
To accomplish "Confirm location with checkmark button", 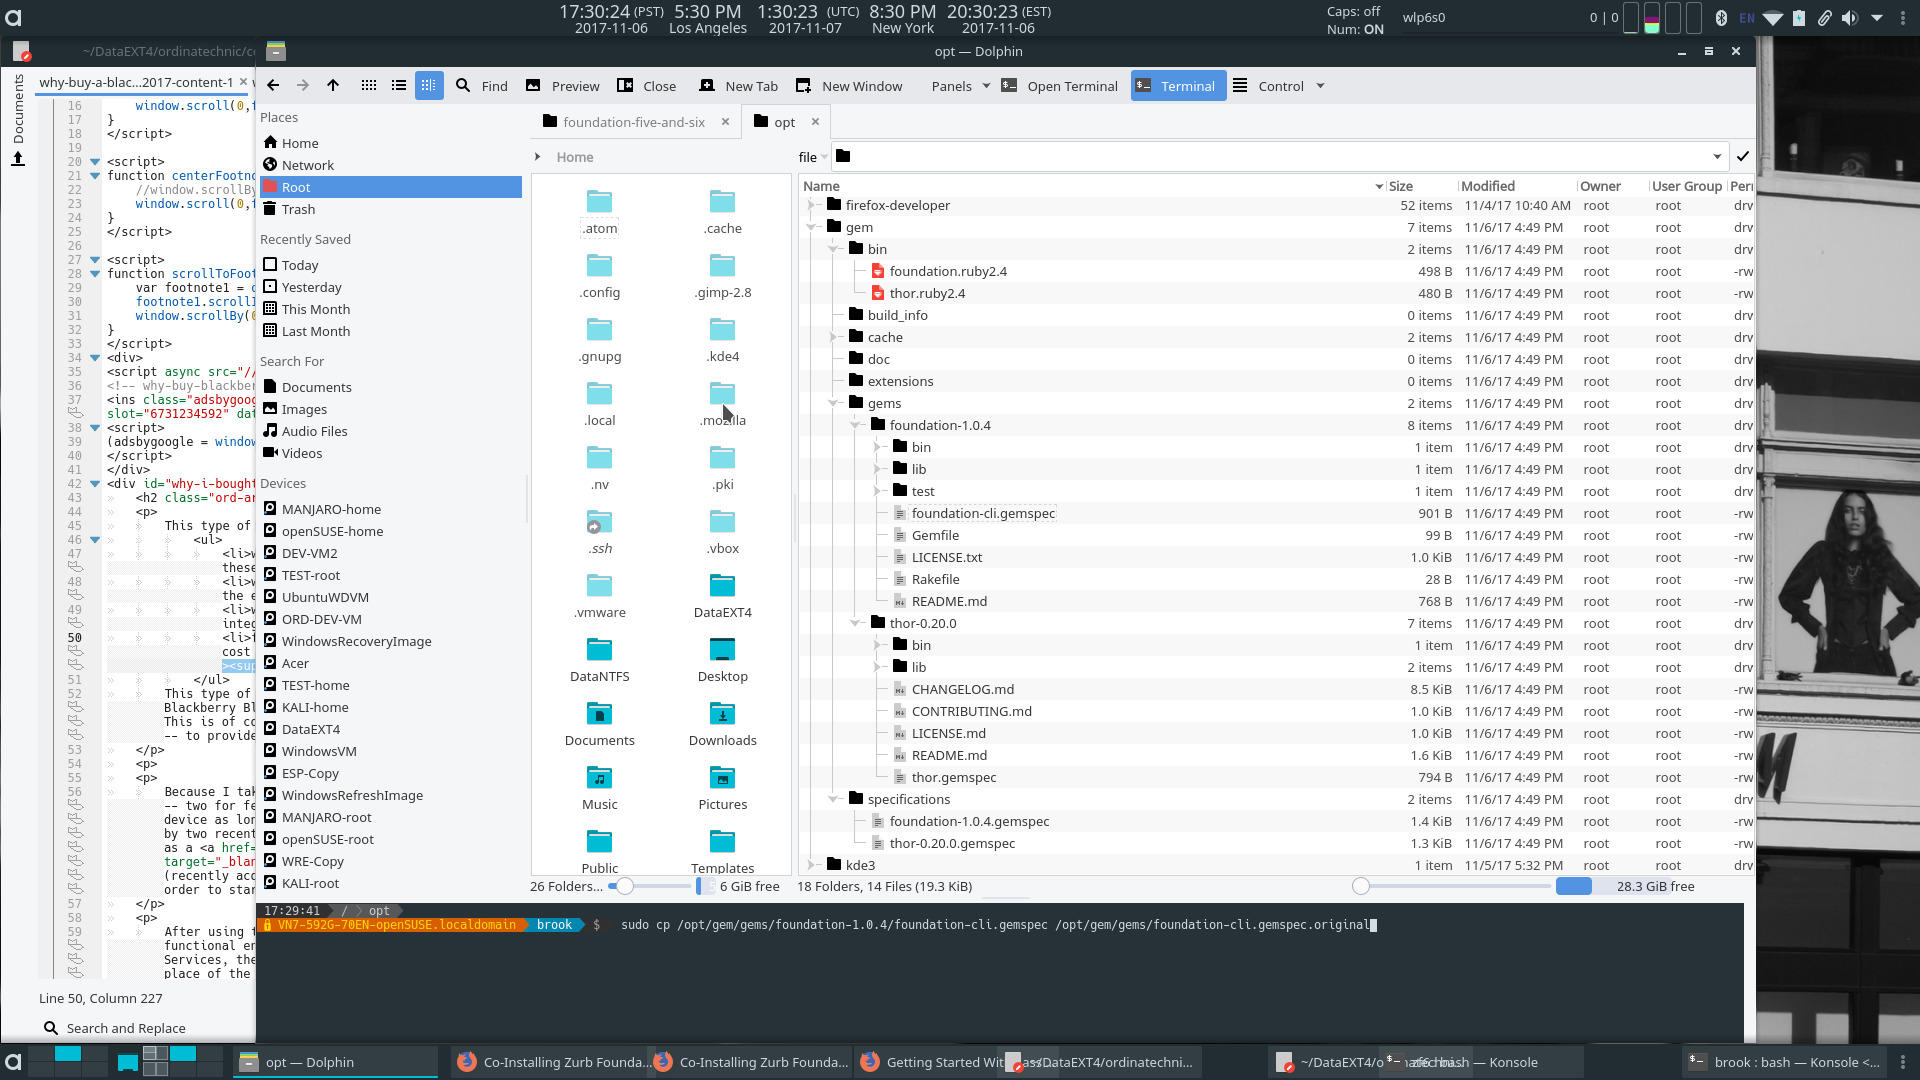I will point(1742,157).
